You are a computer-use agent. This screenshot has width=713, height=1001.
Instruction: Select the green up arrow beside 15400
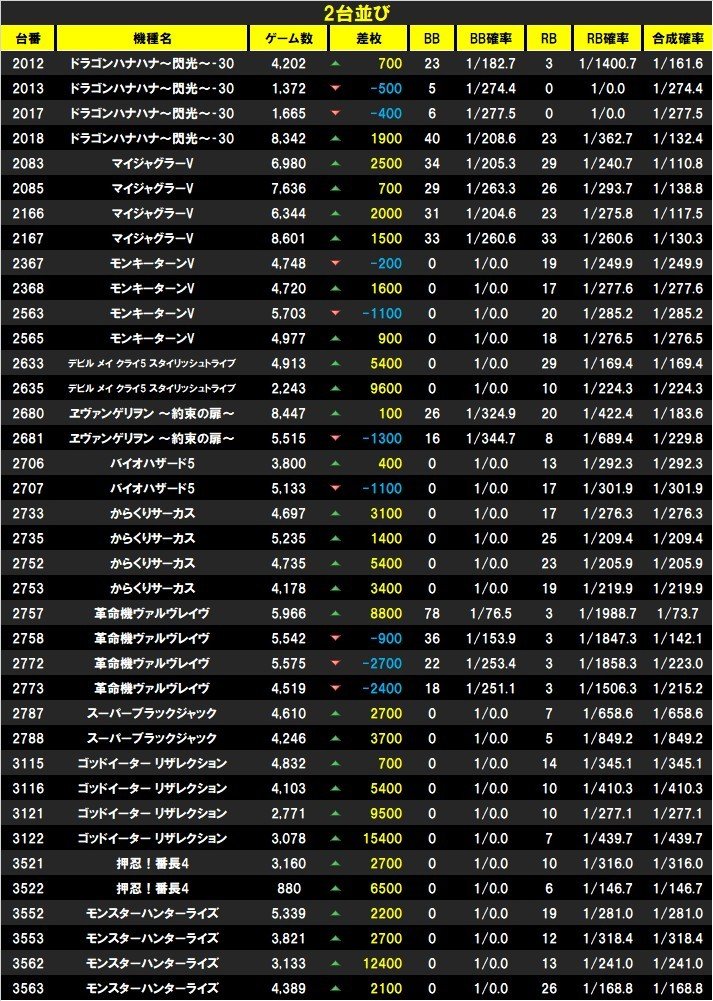(336, 838)
